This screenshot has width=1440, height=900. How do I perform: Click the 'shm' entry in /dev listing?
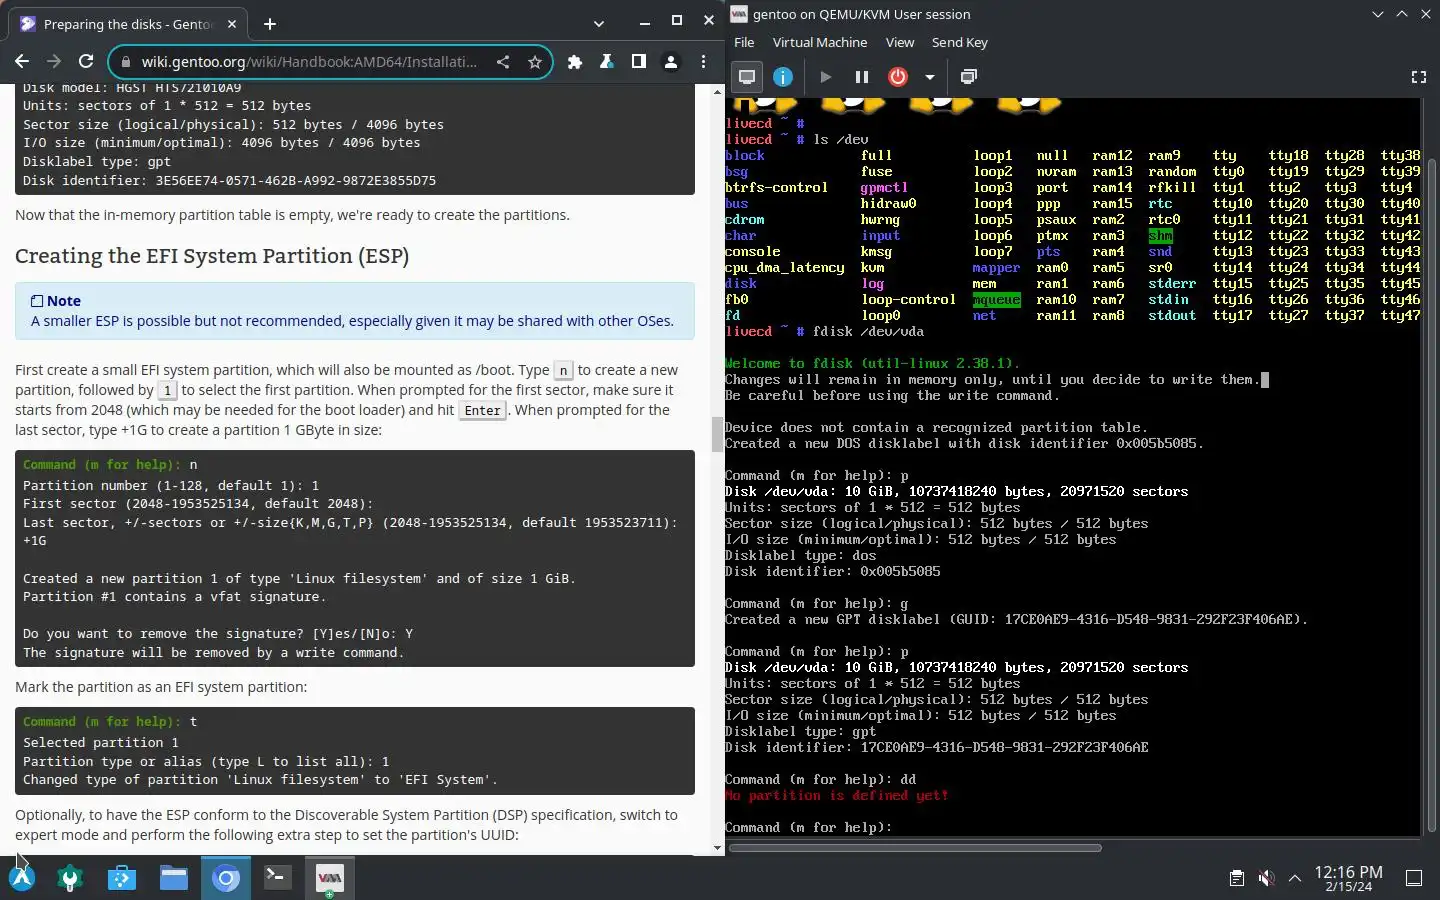pos(1160,235)
